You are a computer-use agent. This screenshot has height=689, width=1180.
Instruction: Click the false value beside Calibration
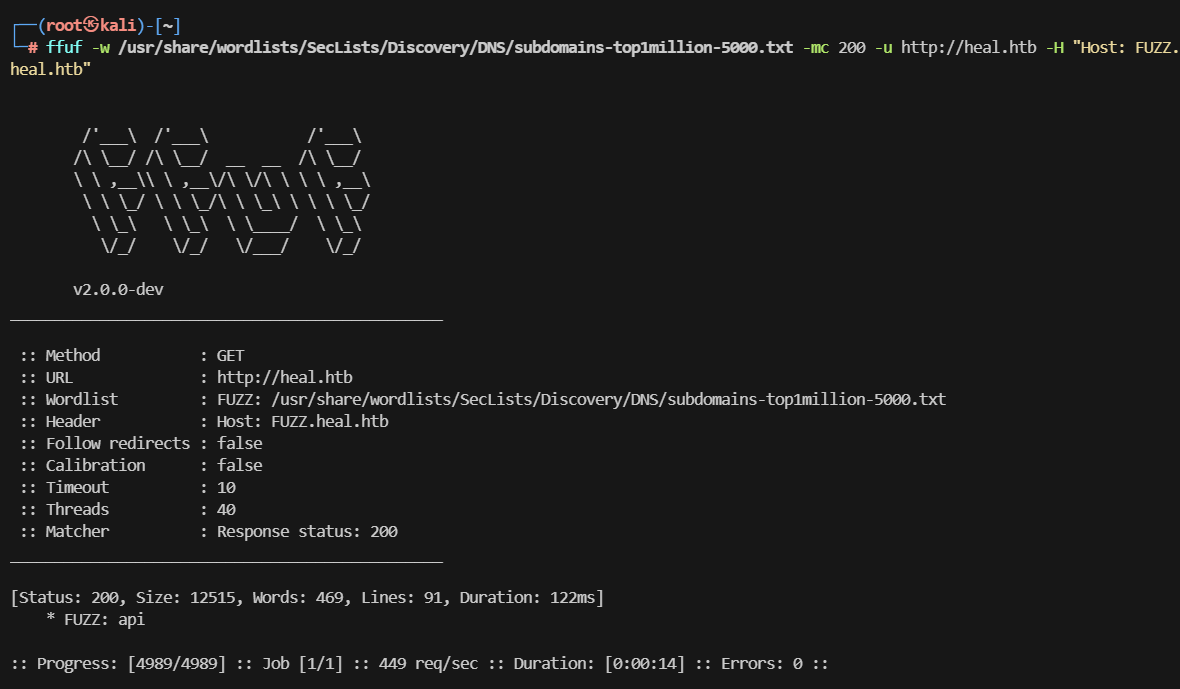pos(239,465)
